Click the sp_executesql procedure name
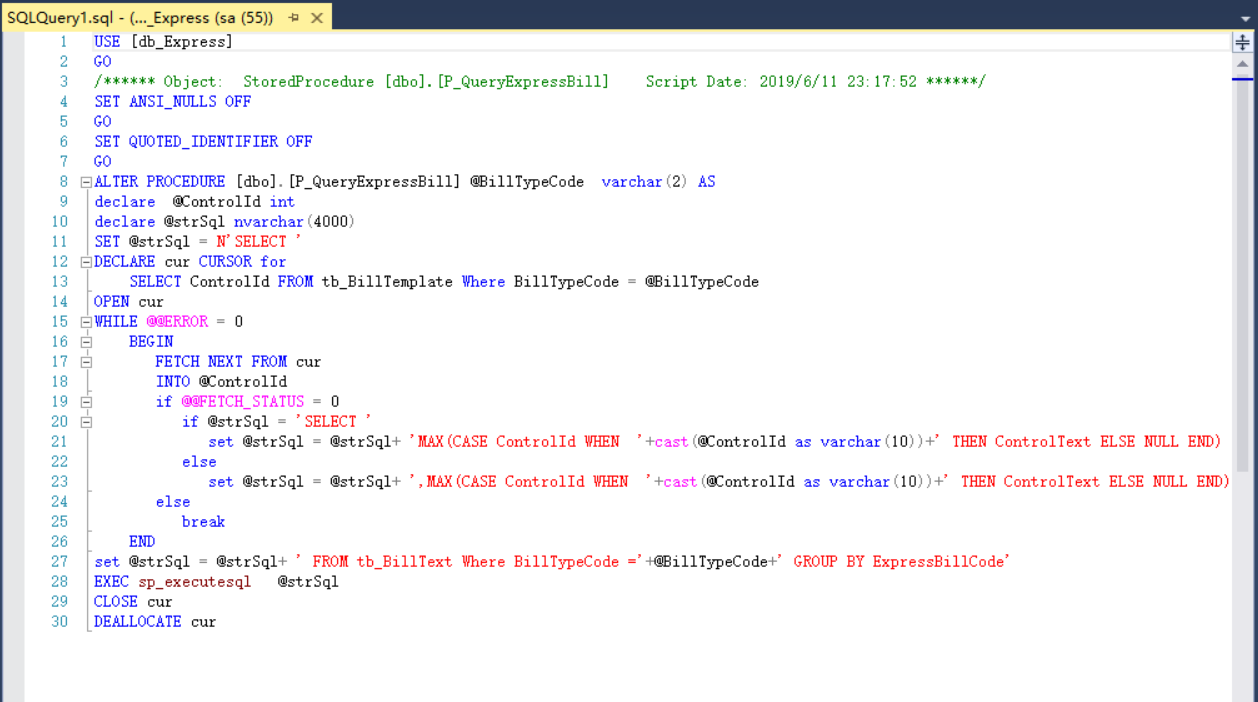The image size is (1258, 702). (x=195, y=582)
